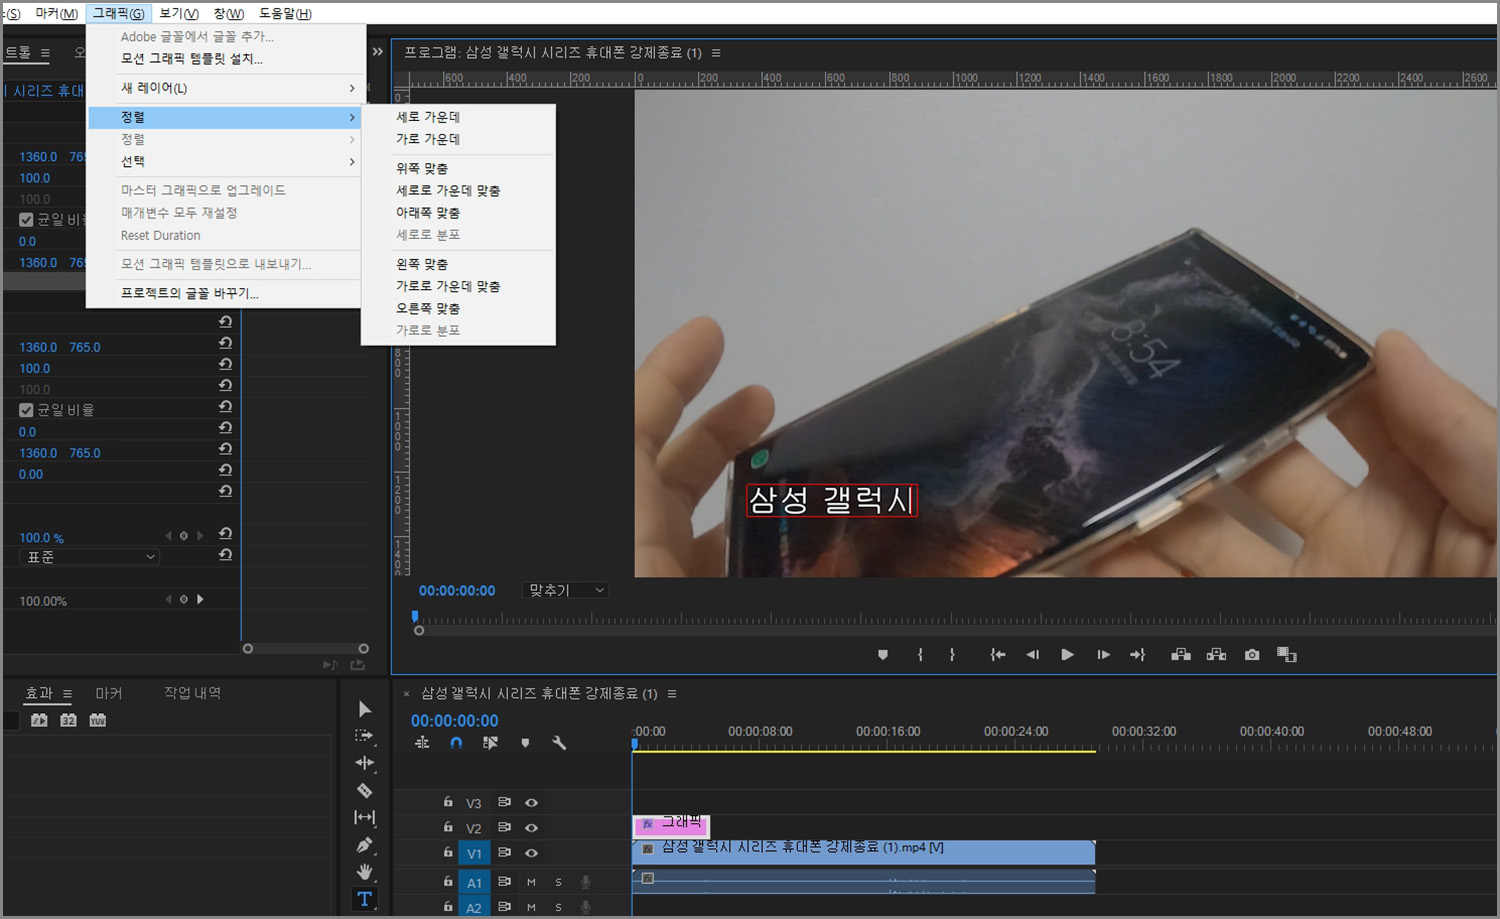Mute the A2 audio track
Screen dimensions: 1500x919
[x=531, y=907]
